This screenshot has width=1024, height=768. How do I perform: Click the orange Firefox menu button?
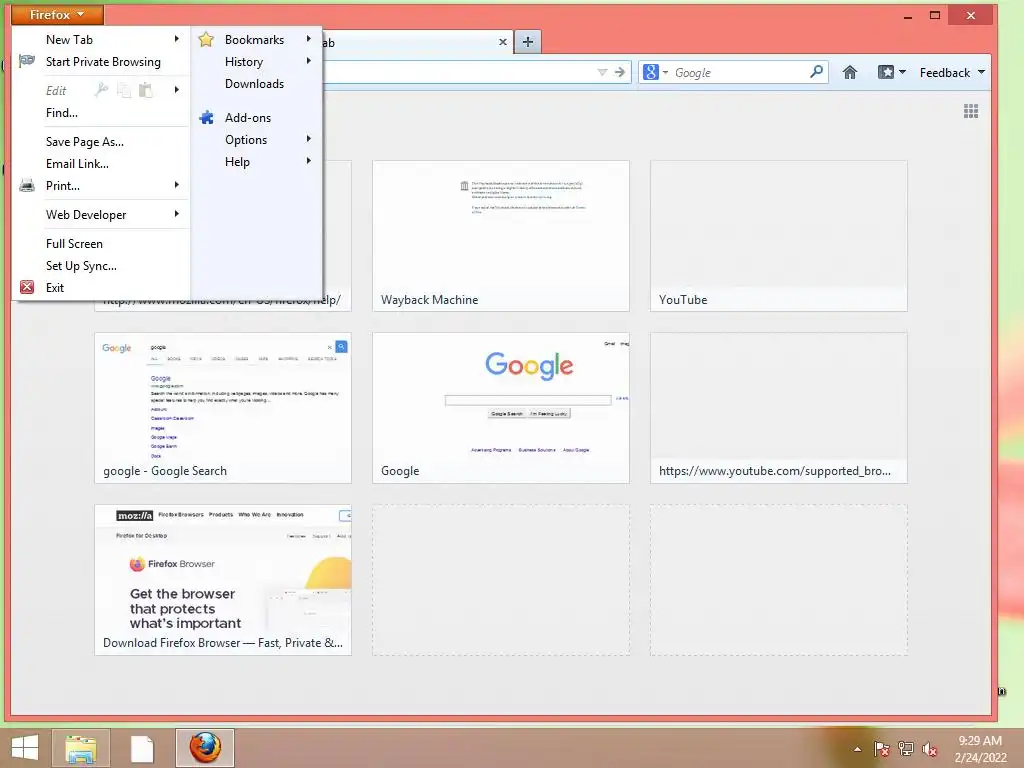57,14
